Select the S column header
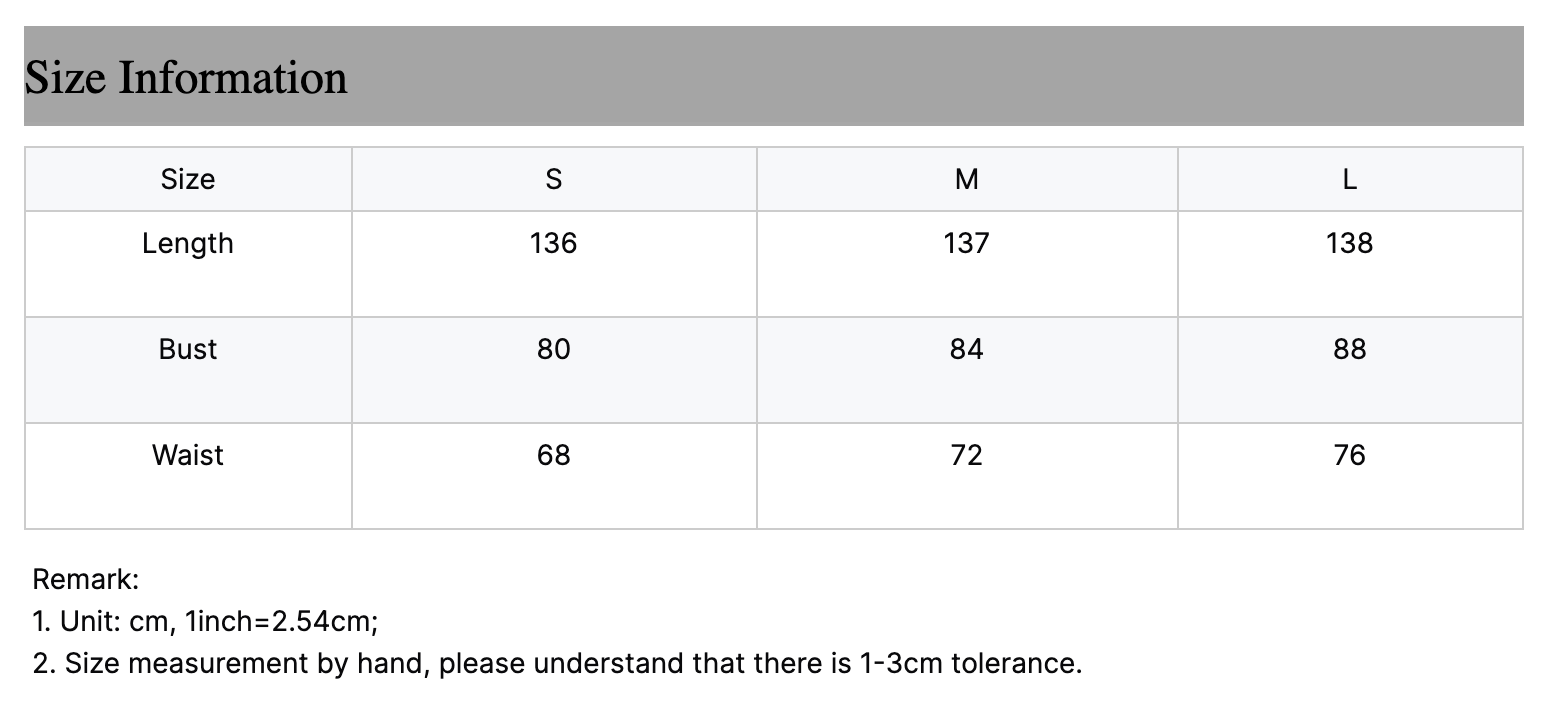The height and width of the screenshot is (704, 1556). tap(554, 179)
